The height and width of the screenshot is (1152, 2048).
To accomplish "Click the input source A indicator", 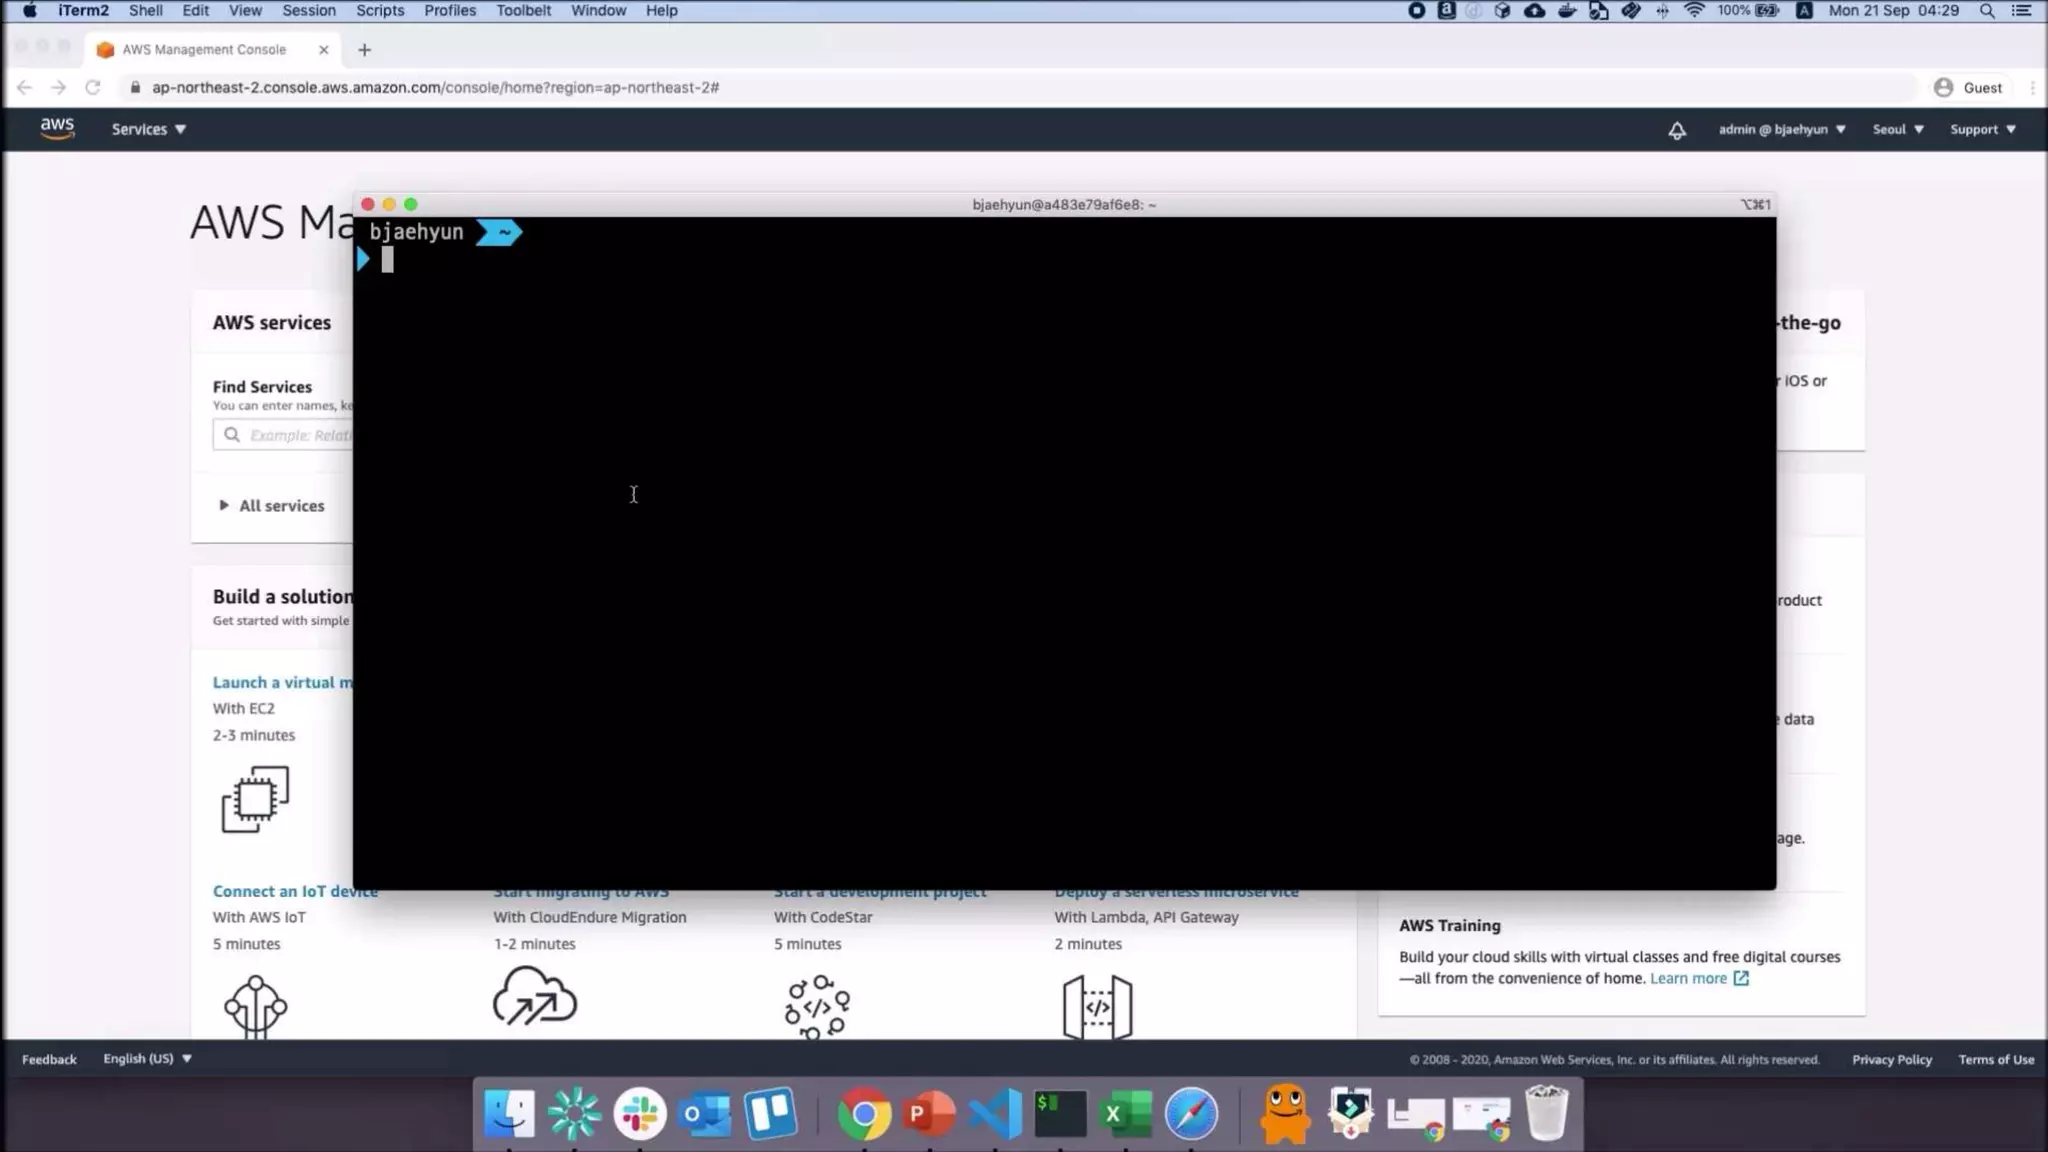I will pos(1804,11).
